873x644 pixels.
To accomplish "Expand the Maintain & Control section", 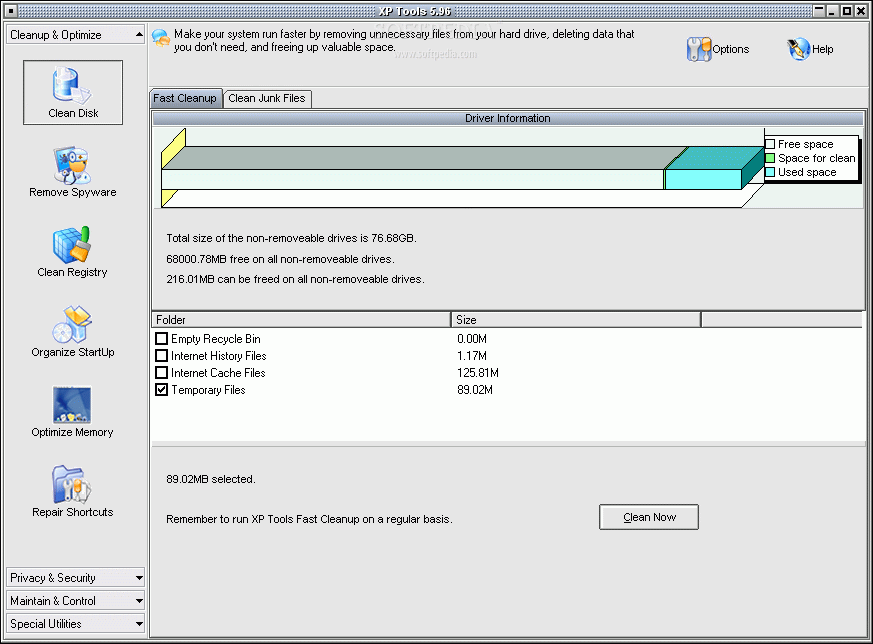I will (x=76, y=601).
